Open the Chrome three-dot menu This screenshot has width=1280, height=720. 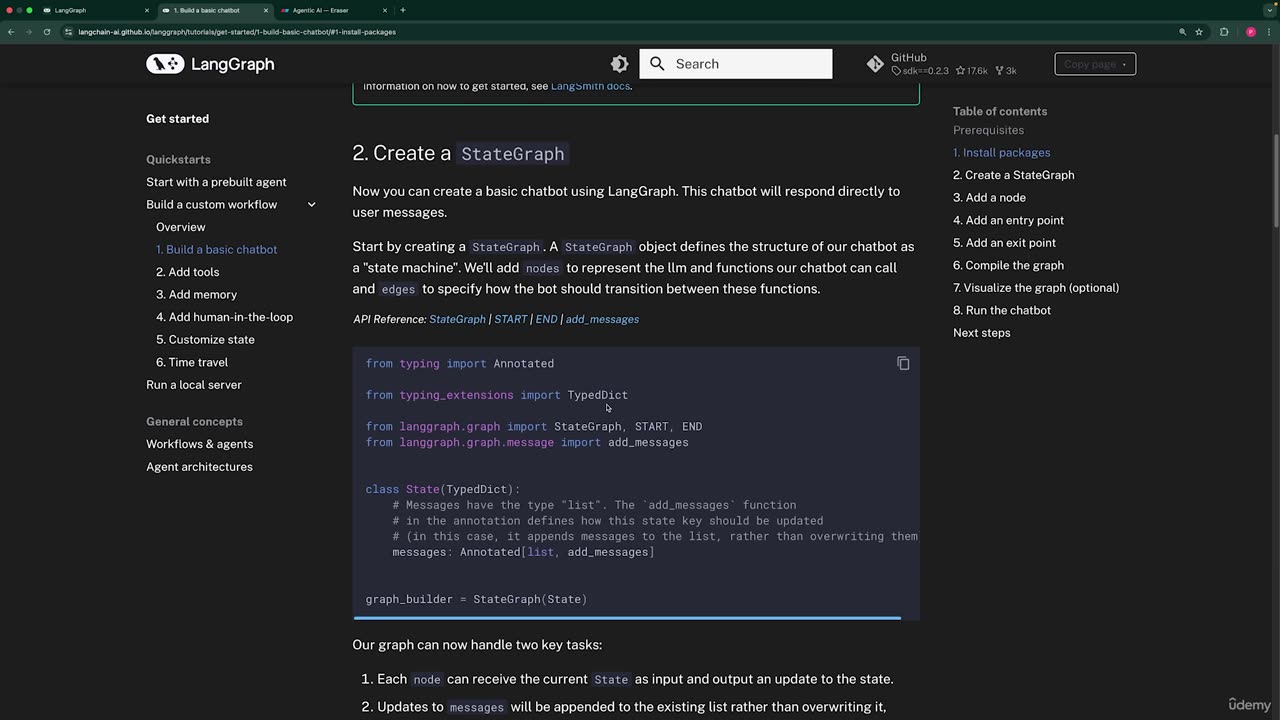[x=1268, y=32]
